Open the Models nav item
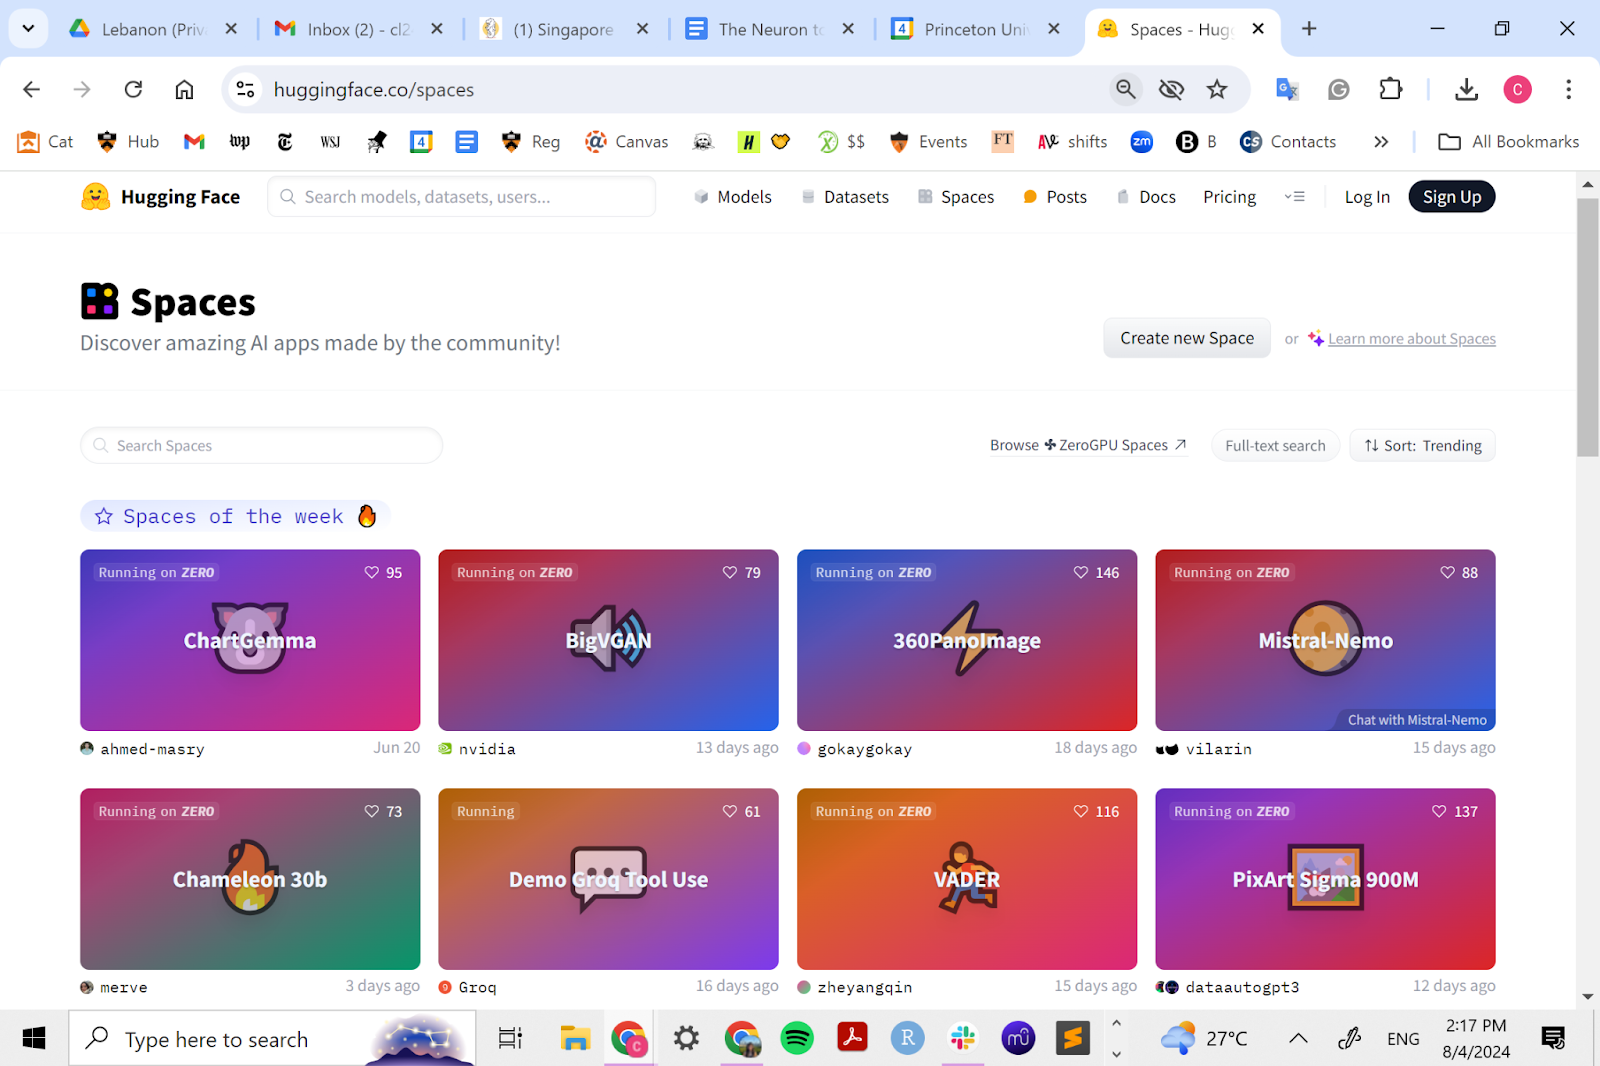1600x1066 pixels. pyautogui.click(x=733, y=197)
